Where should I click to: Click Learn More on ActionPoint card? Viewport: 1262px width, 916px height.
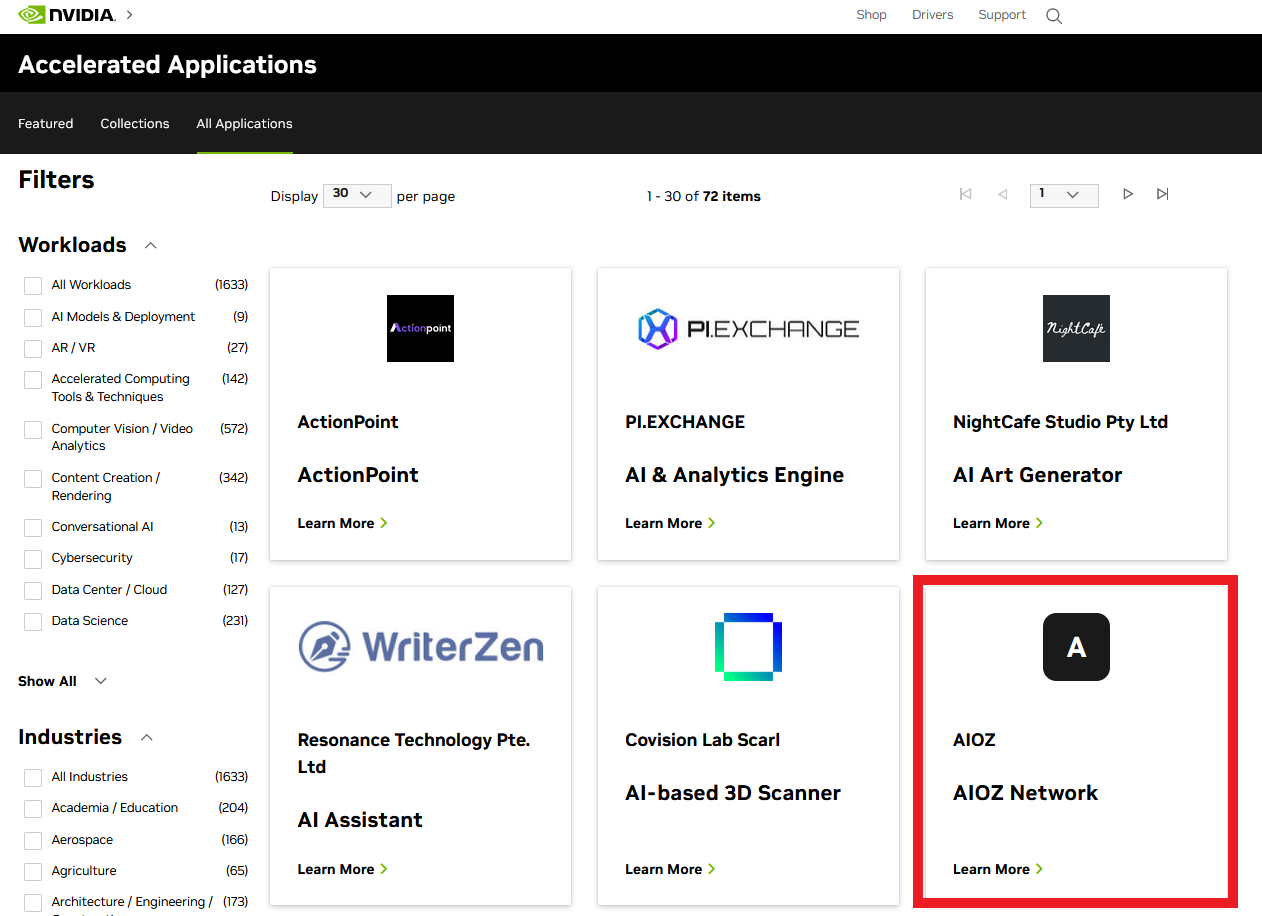click(x=343, y=523)
